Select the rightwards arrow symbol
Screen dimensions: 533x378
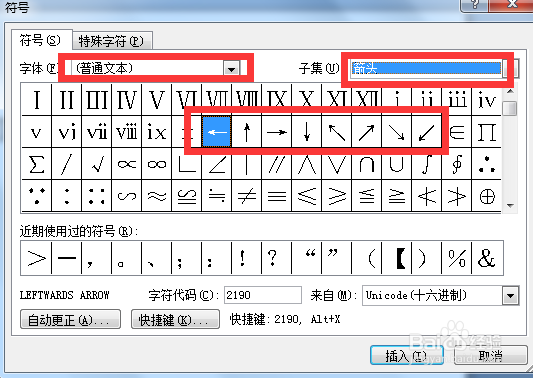pyautogui.click(x=277, y=132)
